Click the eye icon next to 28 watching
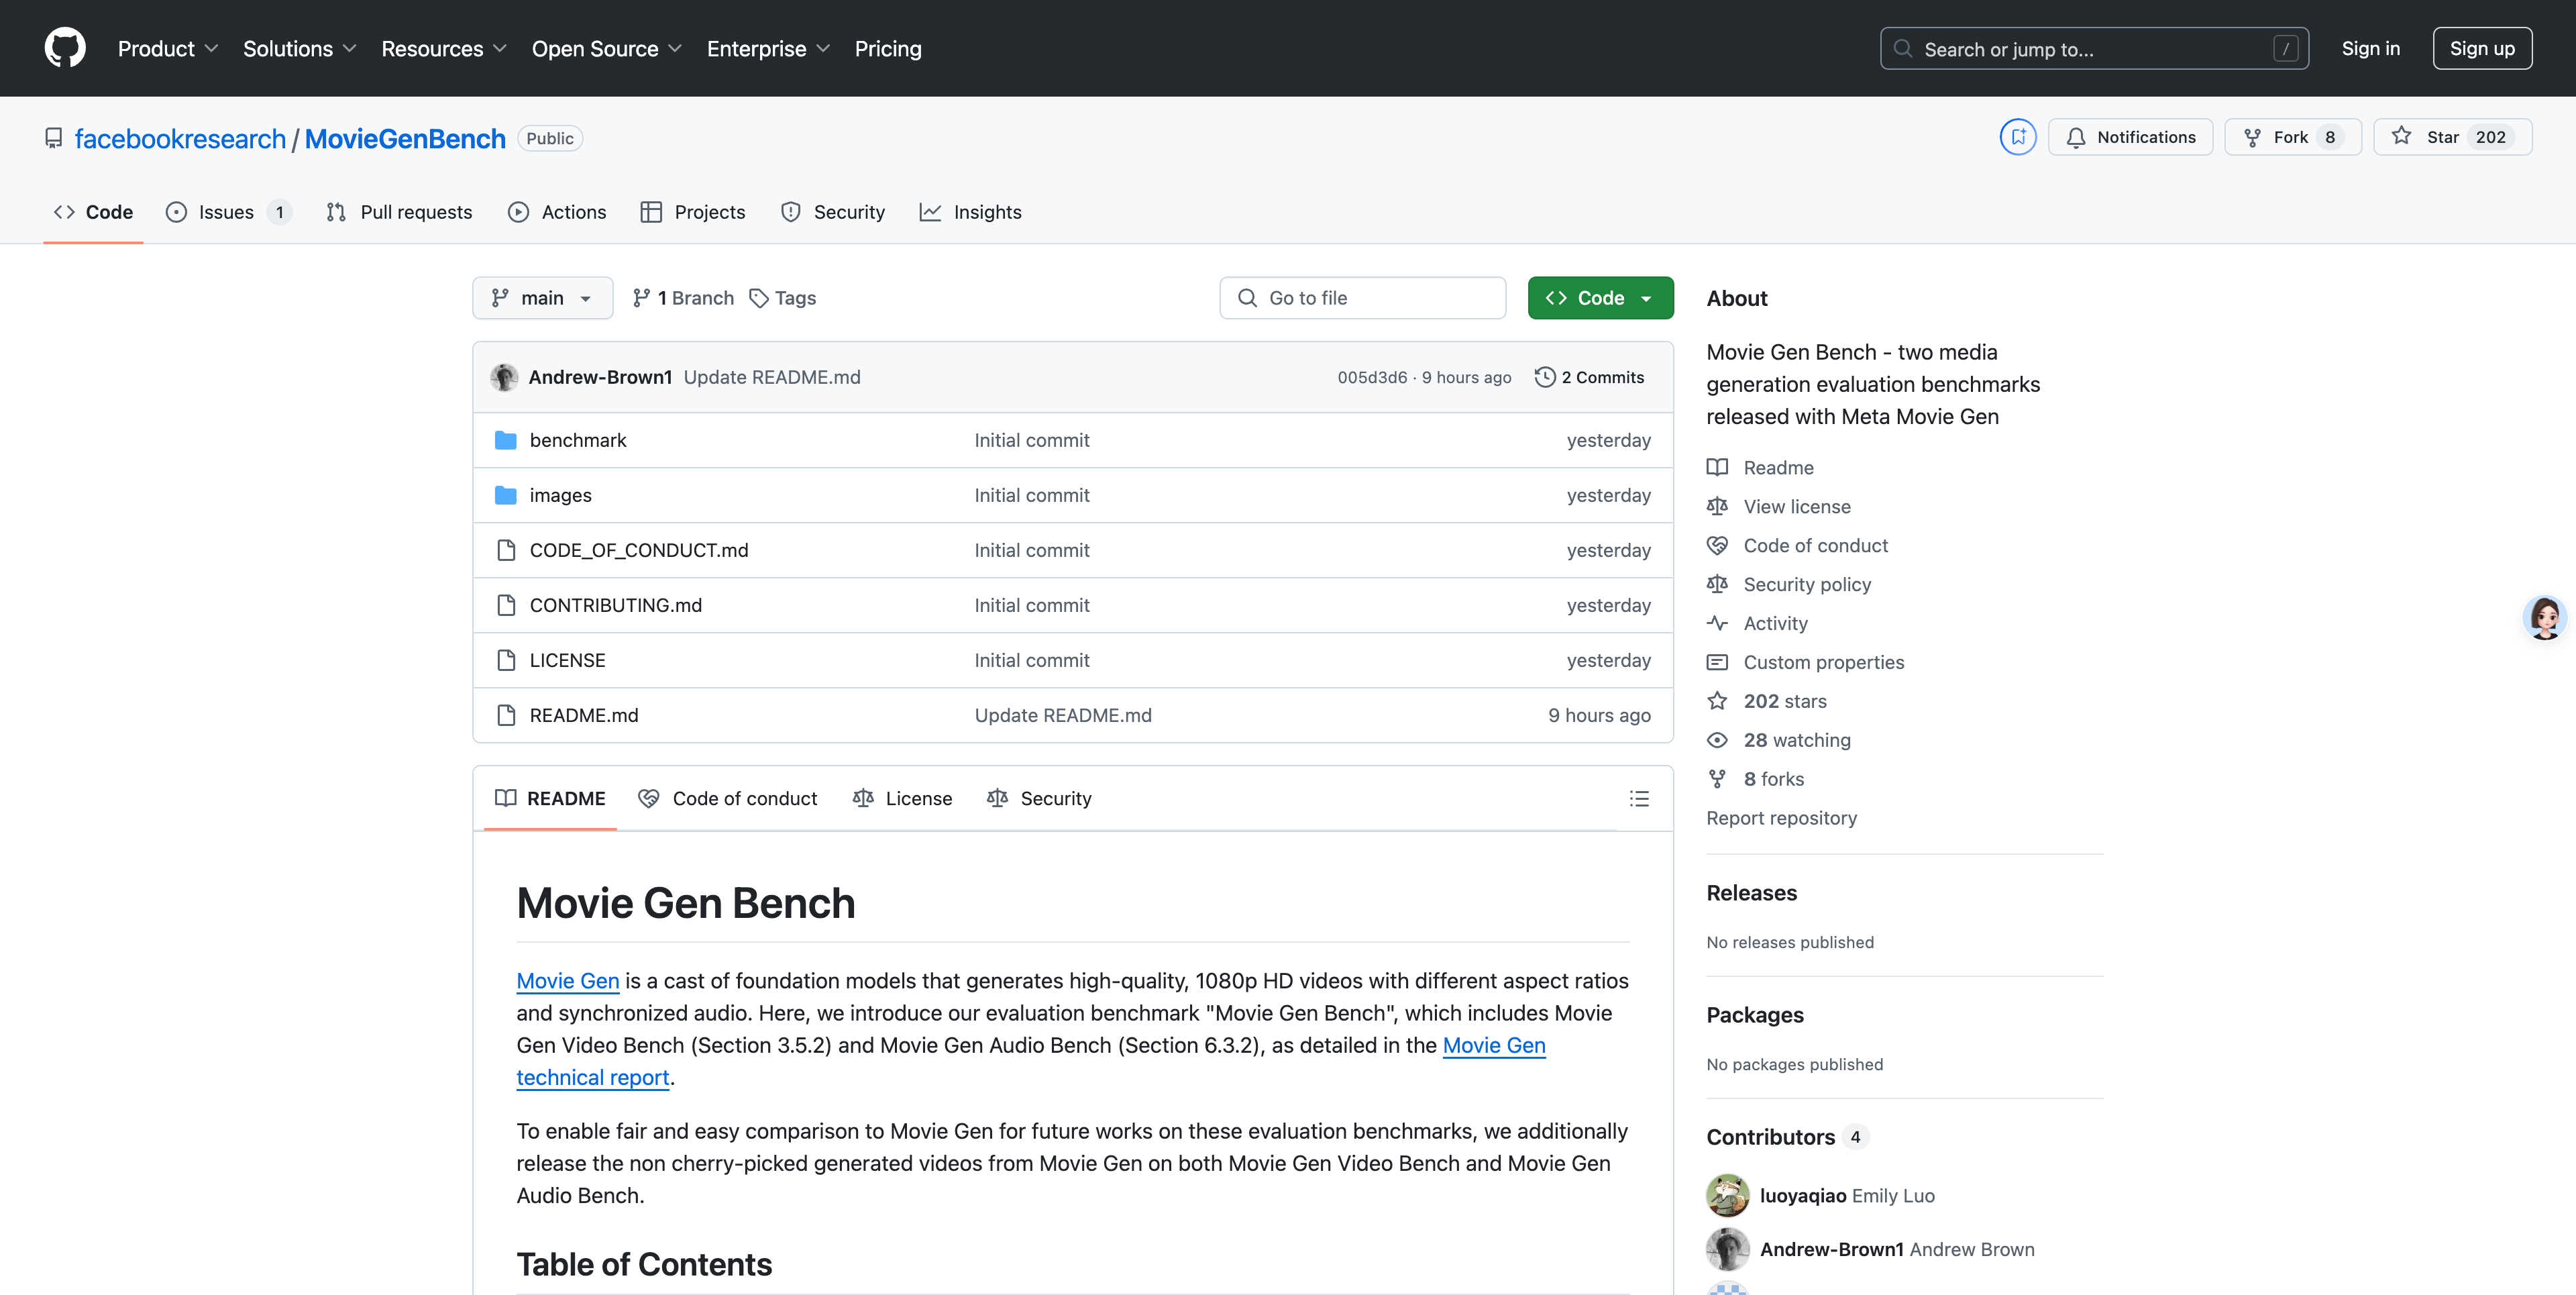Image resolution: width=2576 pixels, height=1295 pixels. [x=1717, y=740]
